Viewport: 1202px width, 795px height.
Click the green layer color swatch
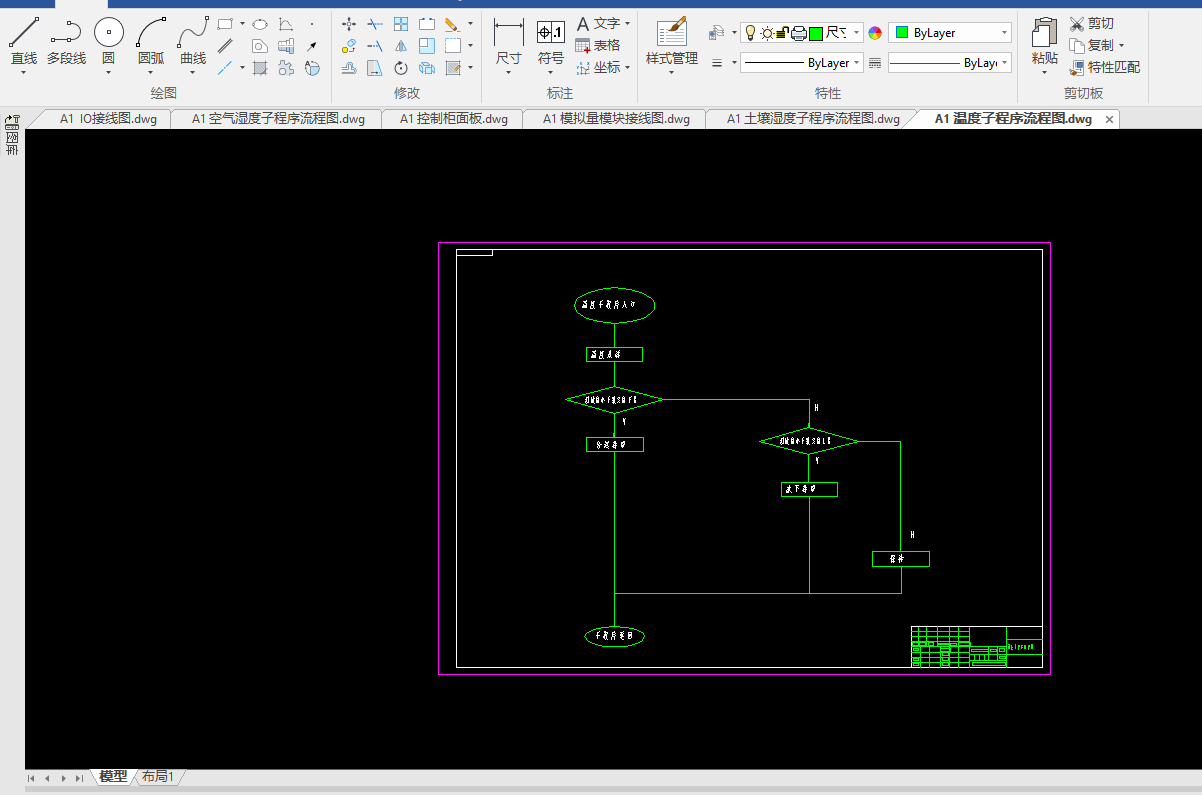(x=816, y=33)
